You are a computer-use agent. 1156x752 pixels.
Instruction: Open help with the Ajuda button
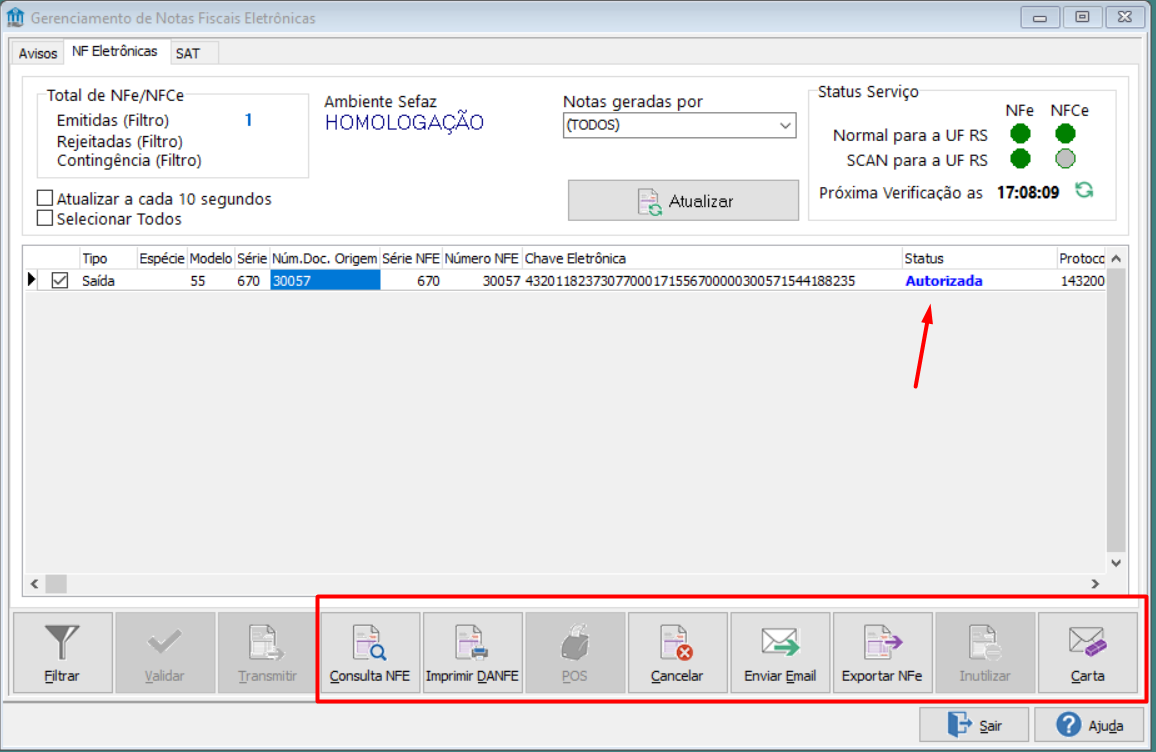coord(1089,725)
